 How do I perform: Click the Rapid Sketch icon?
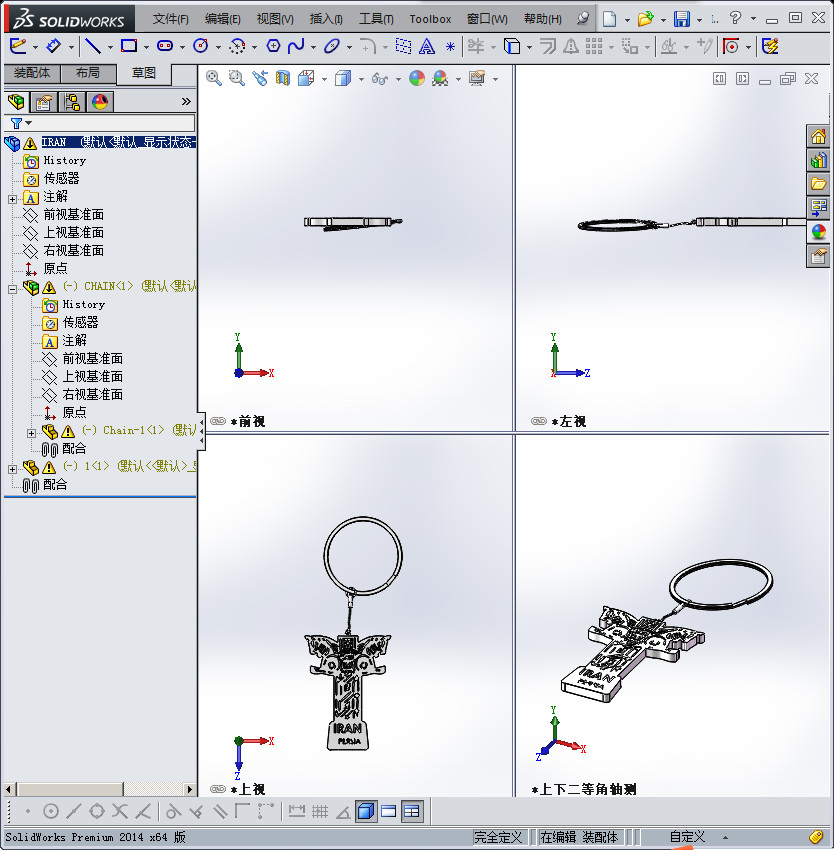click(770, 47)
